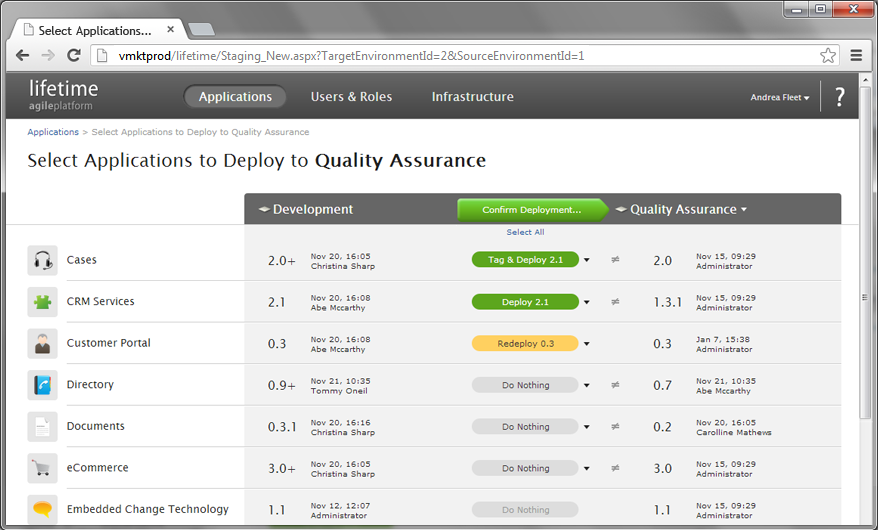Click the Customer Portal person icon
Screen dimensions: 878x530
(43, 343)
